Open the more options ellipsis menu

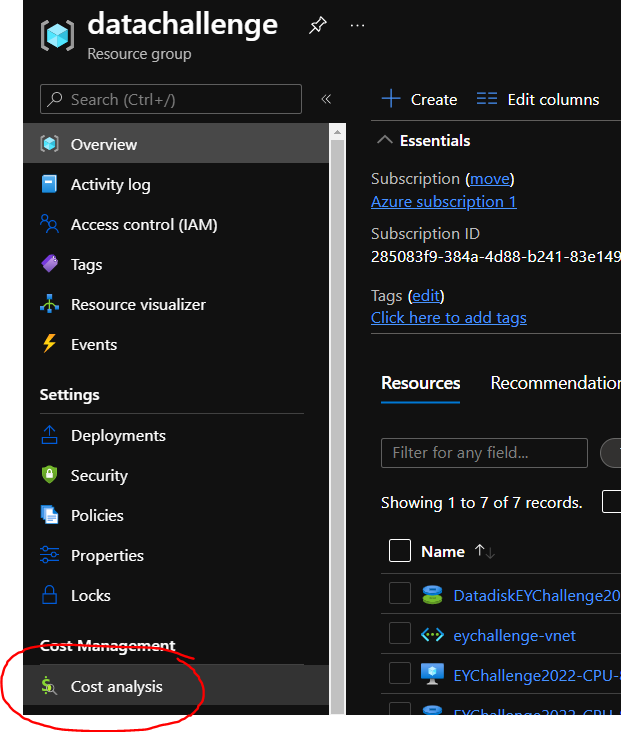click(x=357, y=26)
